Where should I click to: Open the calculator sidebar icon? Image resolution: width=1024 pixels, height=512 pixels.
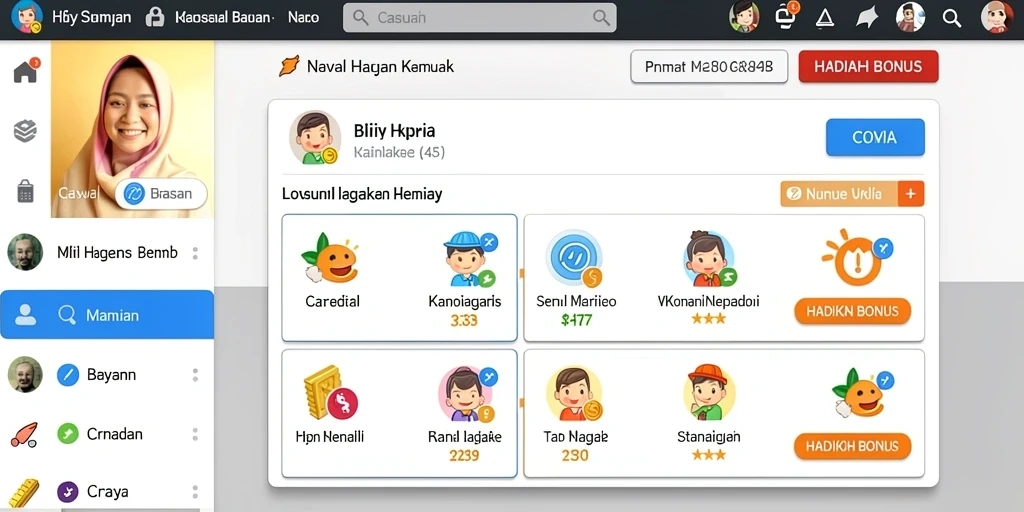pos(25,191)
